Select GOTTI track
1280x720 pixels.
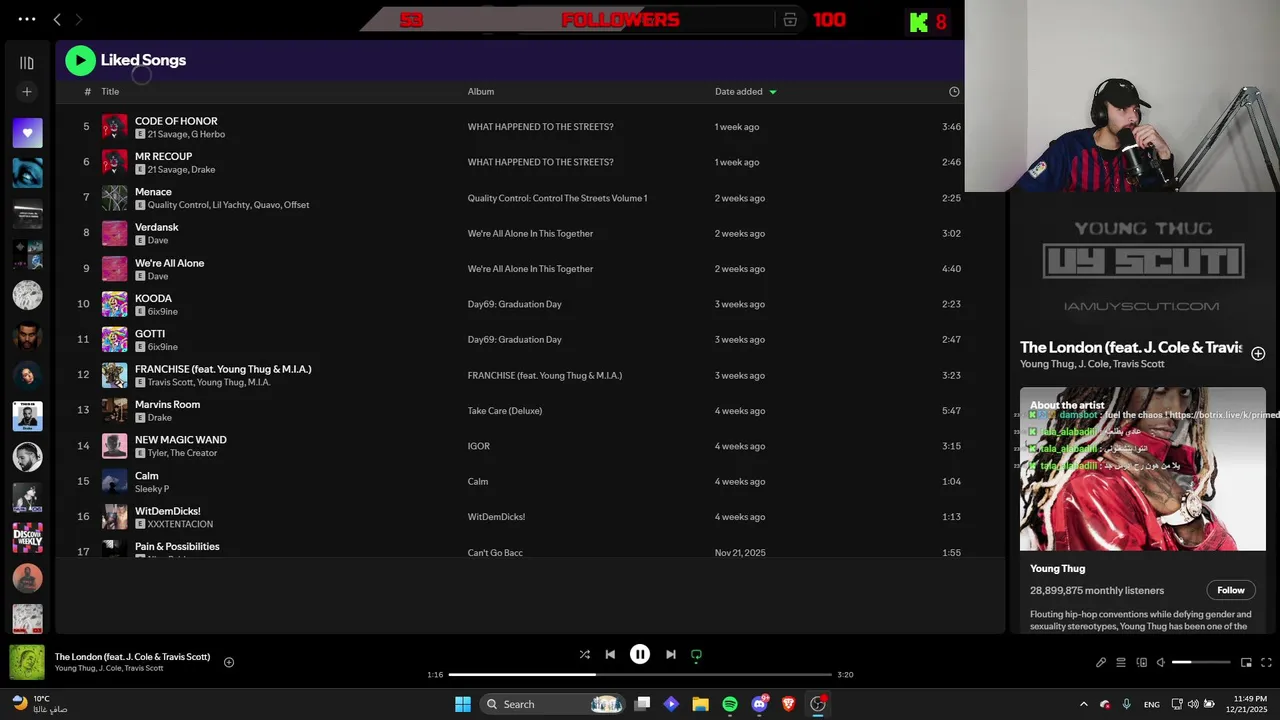click(x=150, y=334)
